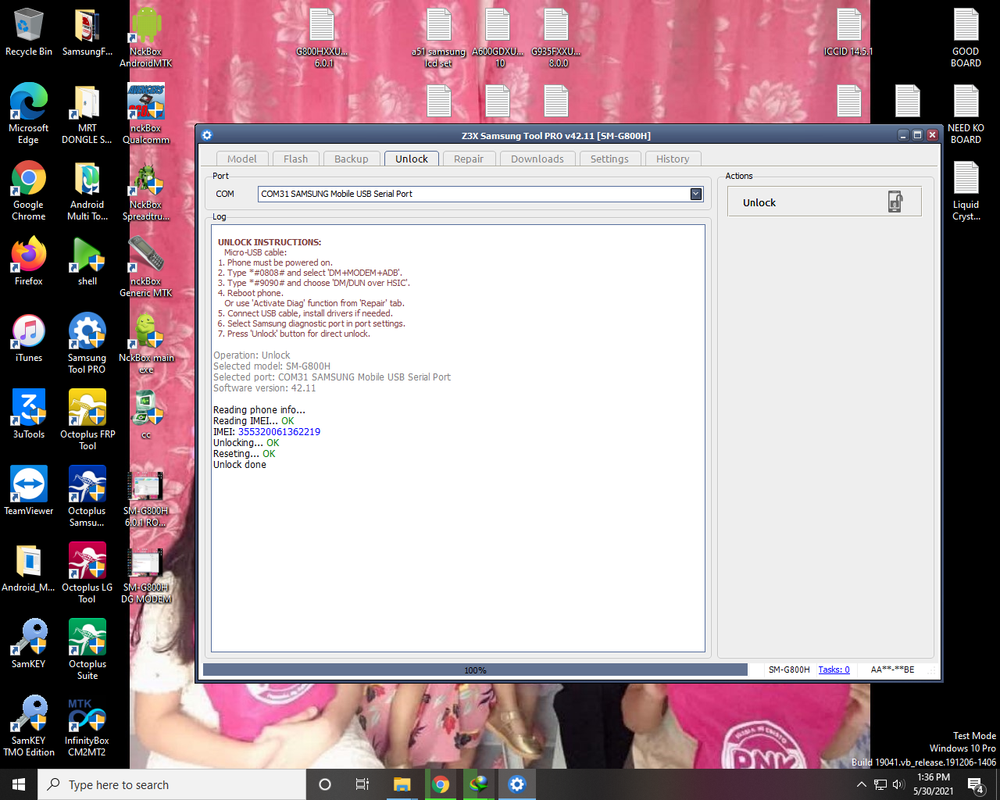Open the A600GDXU... 10 file

(x=497, y=37)
